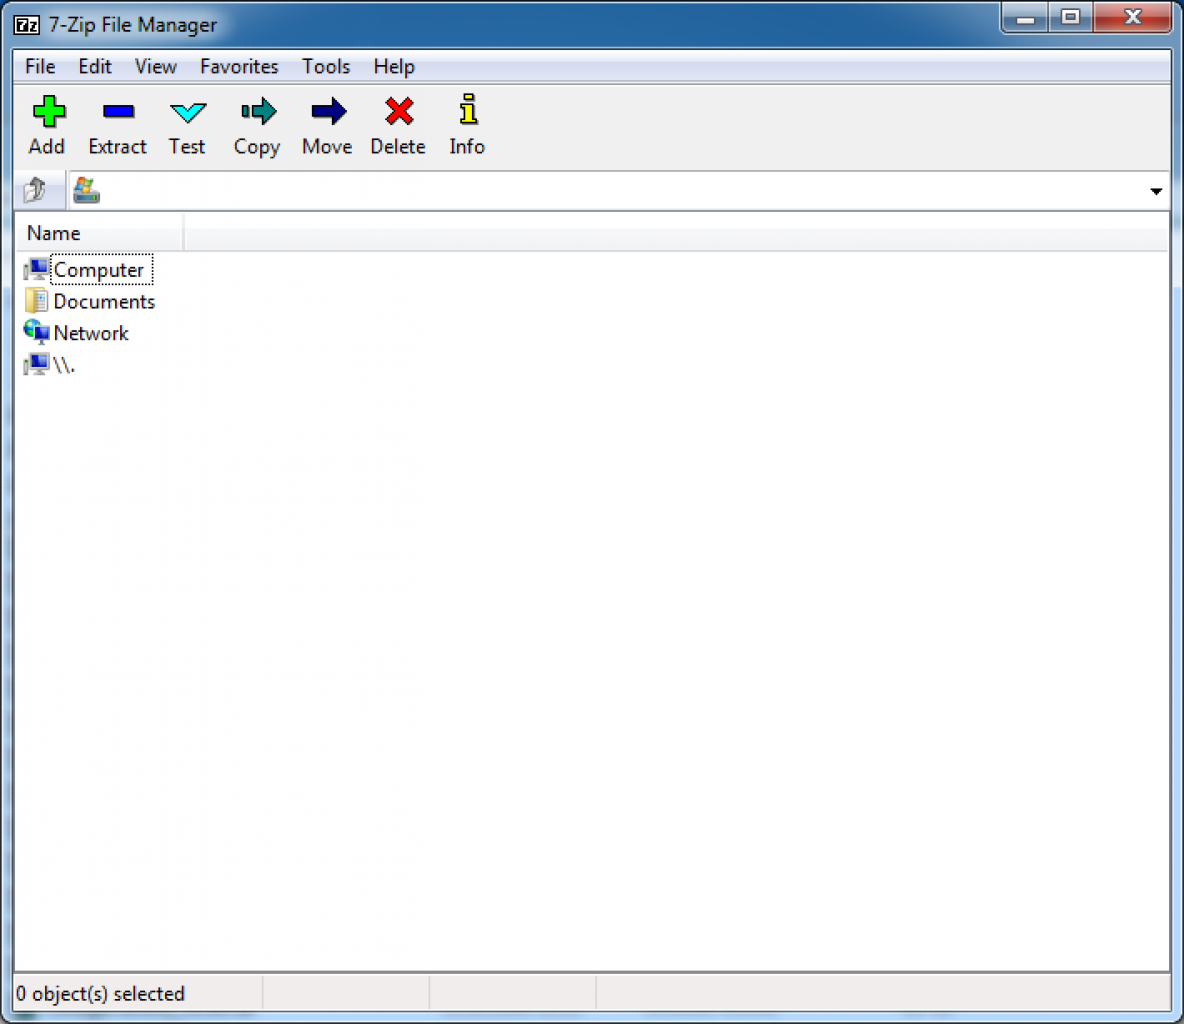Open Info via the toolbar icon

click(x=468, y=109)
